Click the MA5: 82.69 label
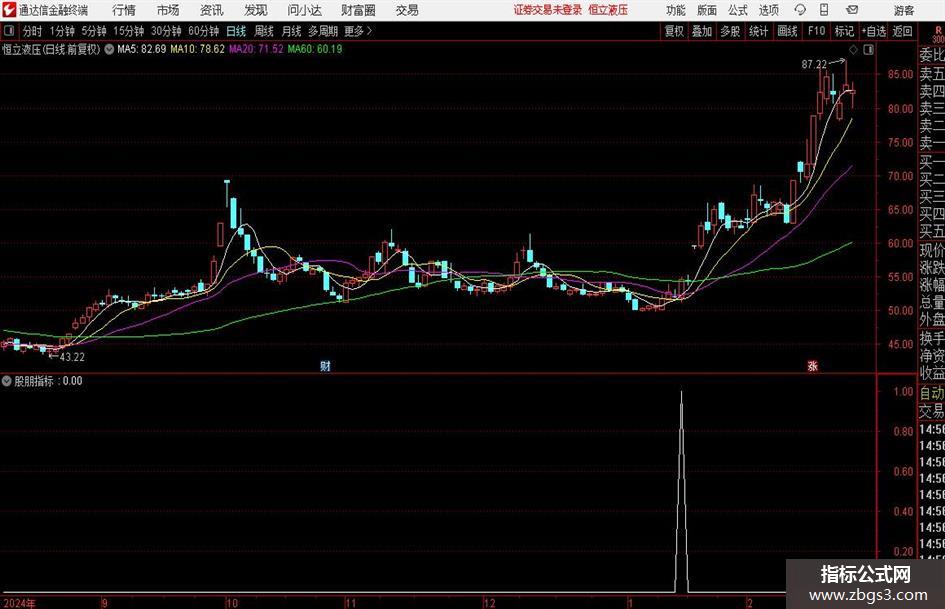The image size is (945, 609). pyautogui.click(x=141, y=49)
